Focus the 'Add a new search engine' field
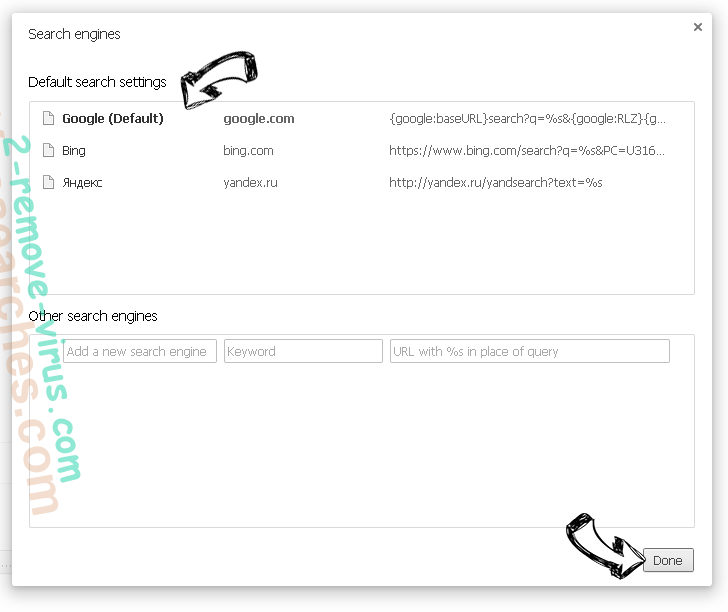Screen dimensions: 728x612 (139, 351)
